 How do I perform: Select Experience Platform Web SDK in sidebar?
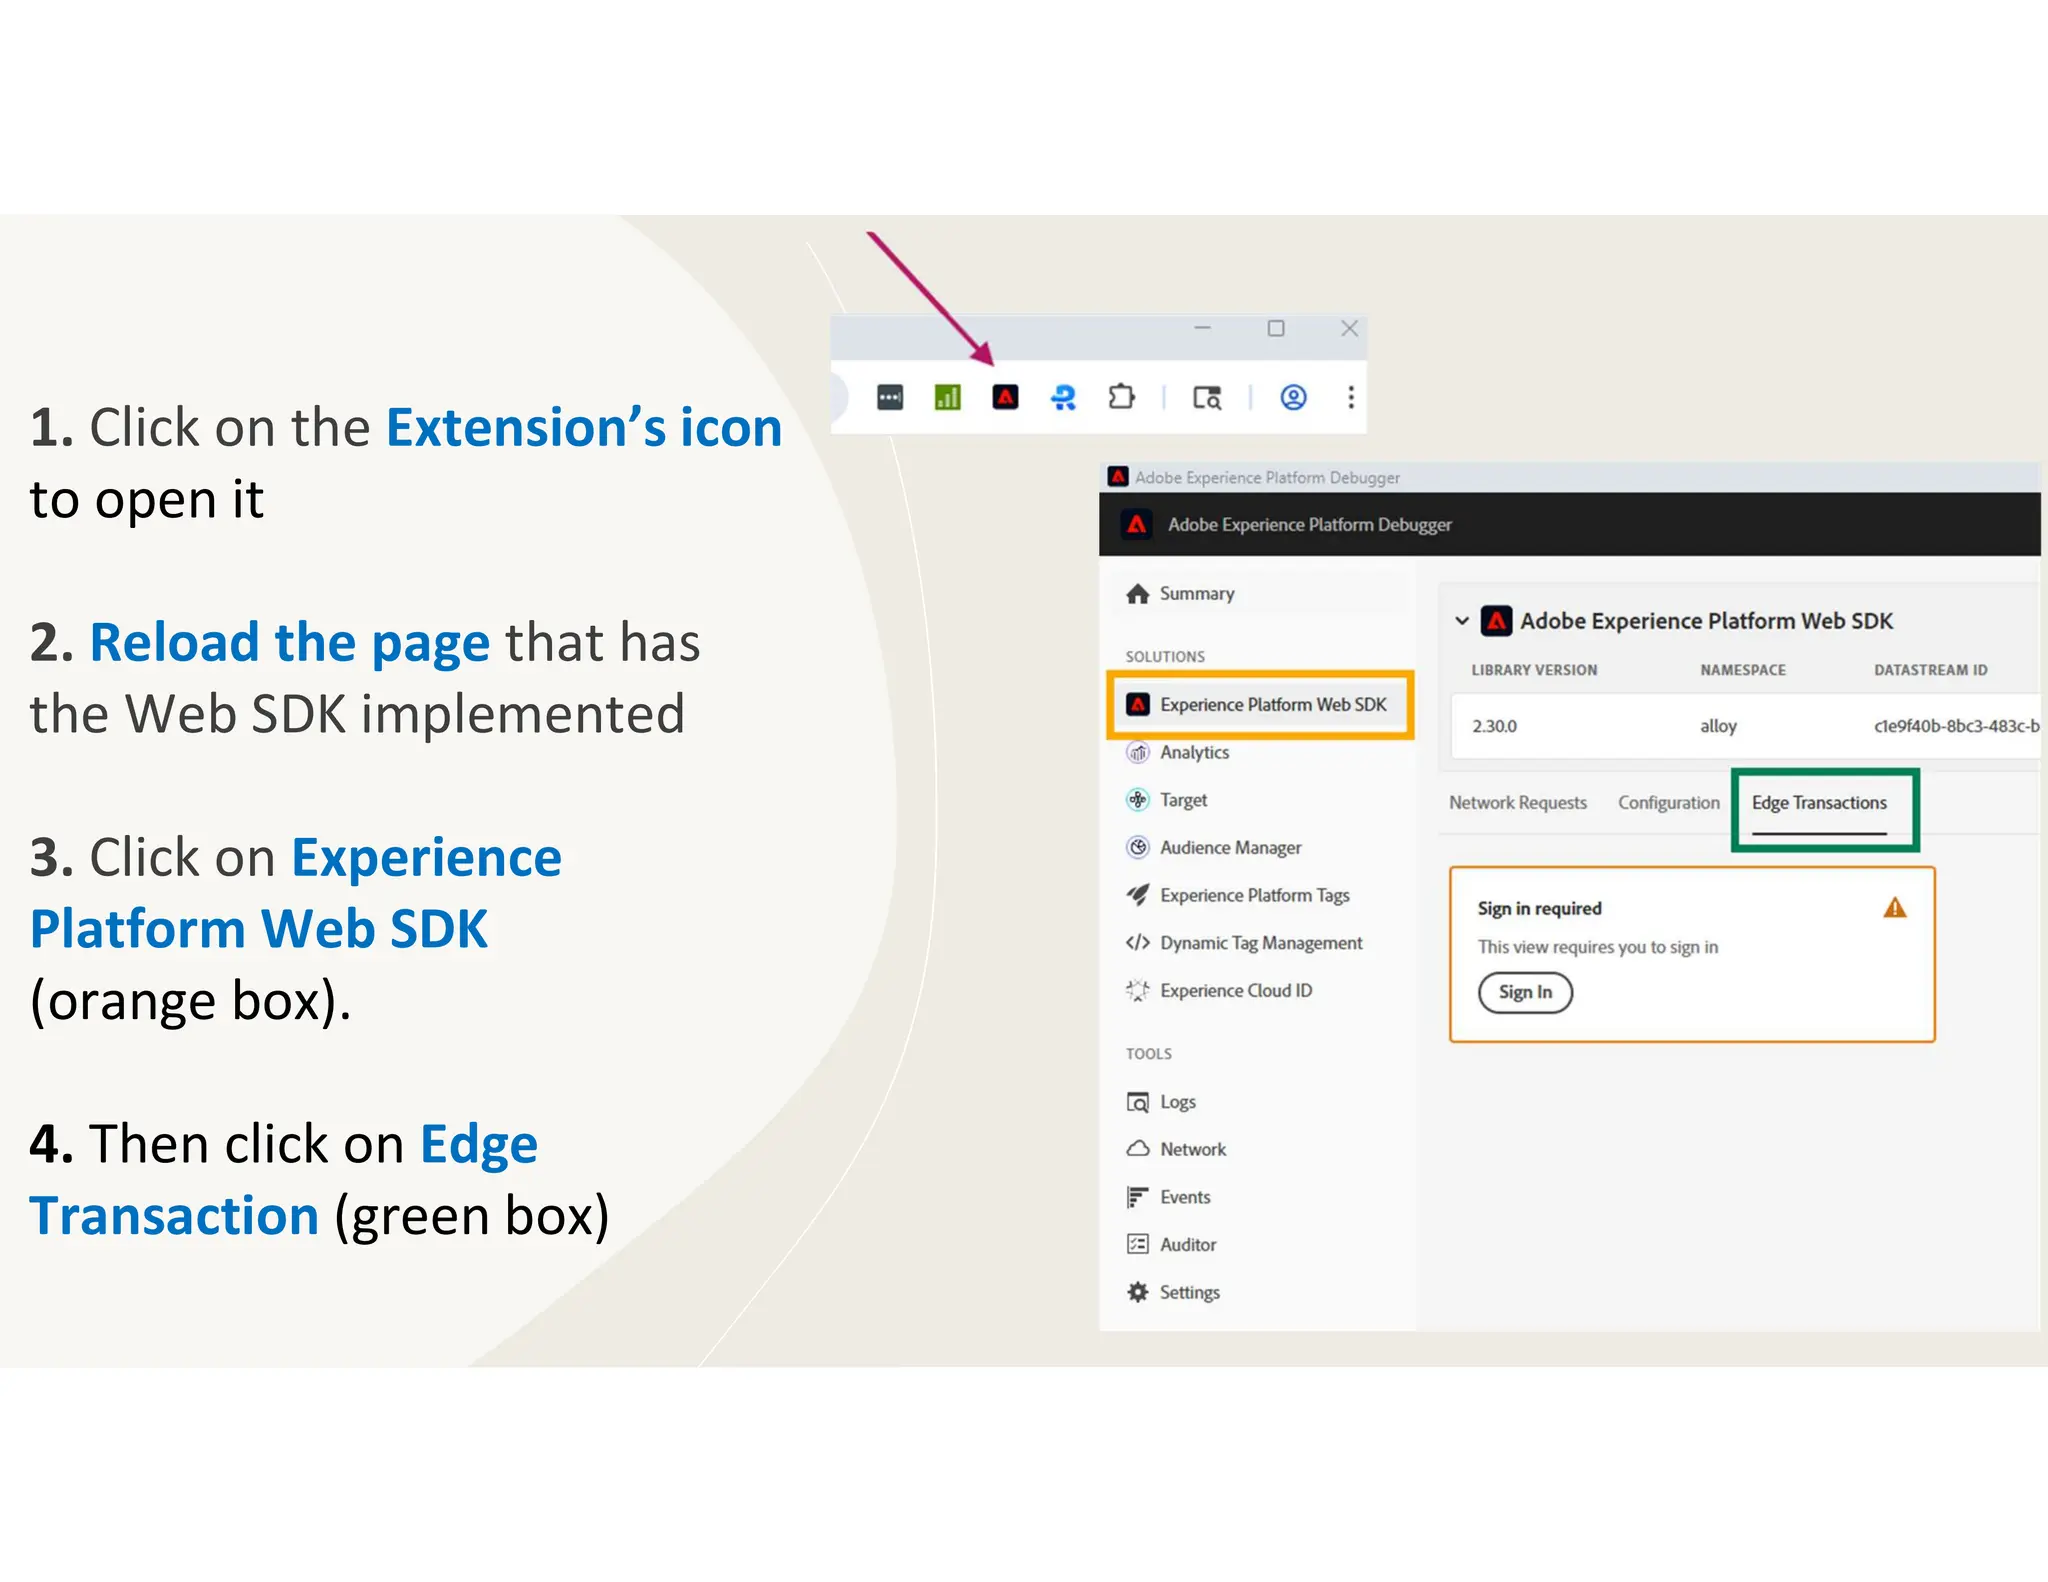coord(1260,705)
